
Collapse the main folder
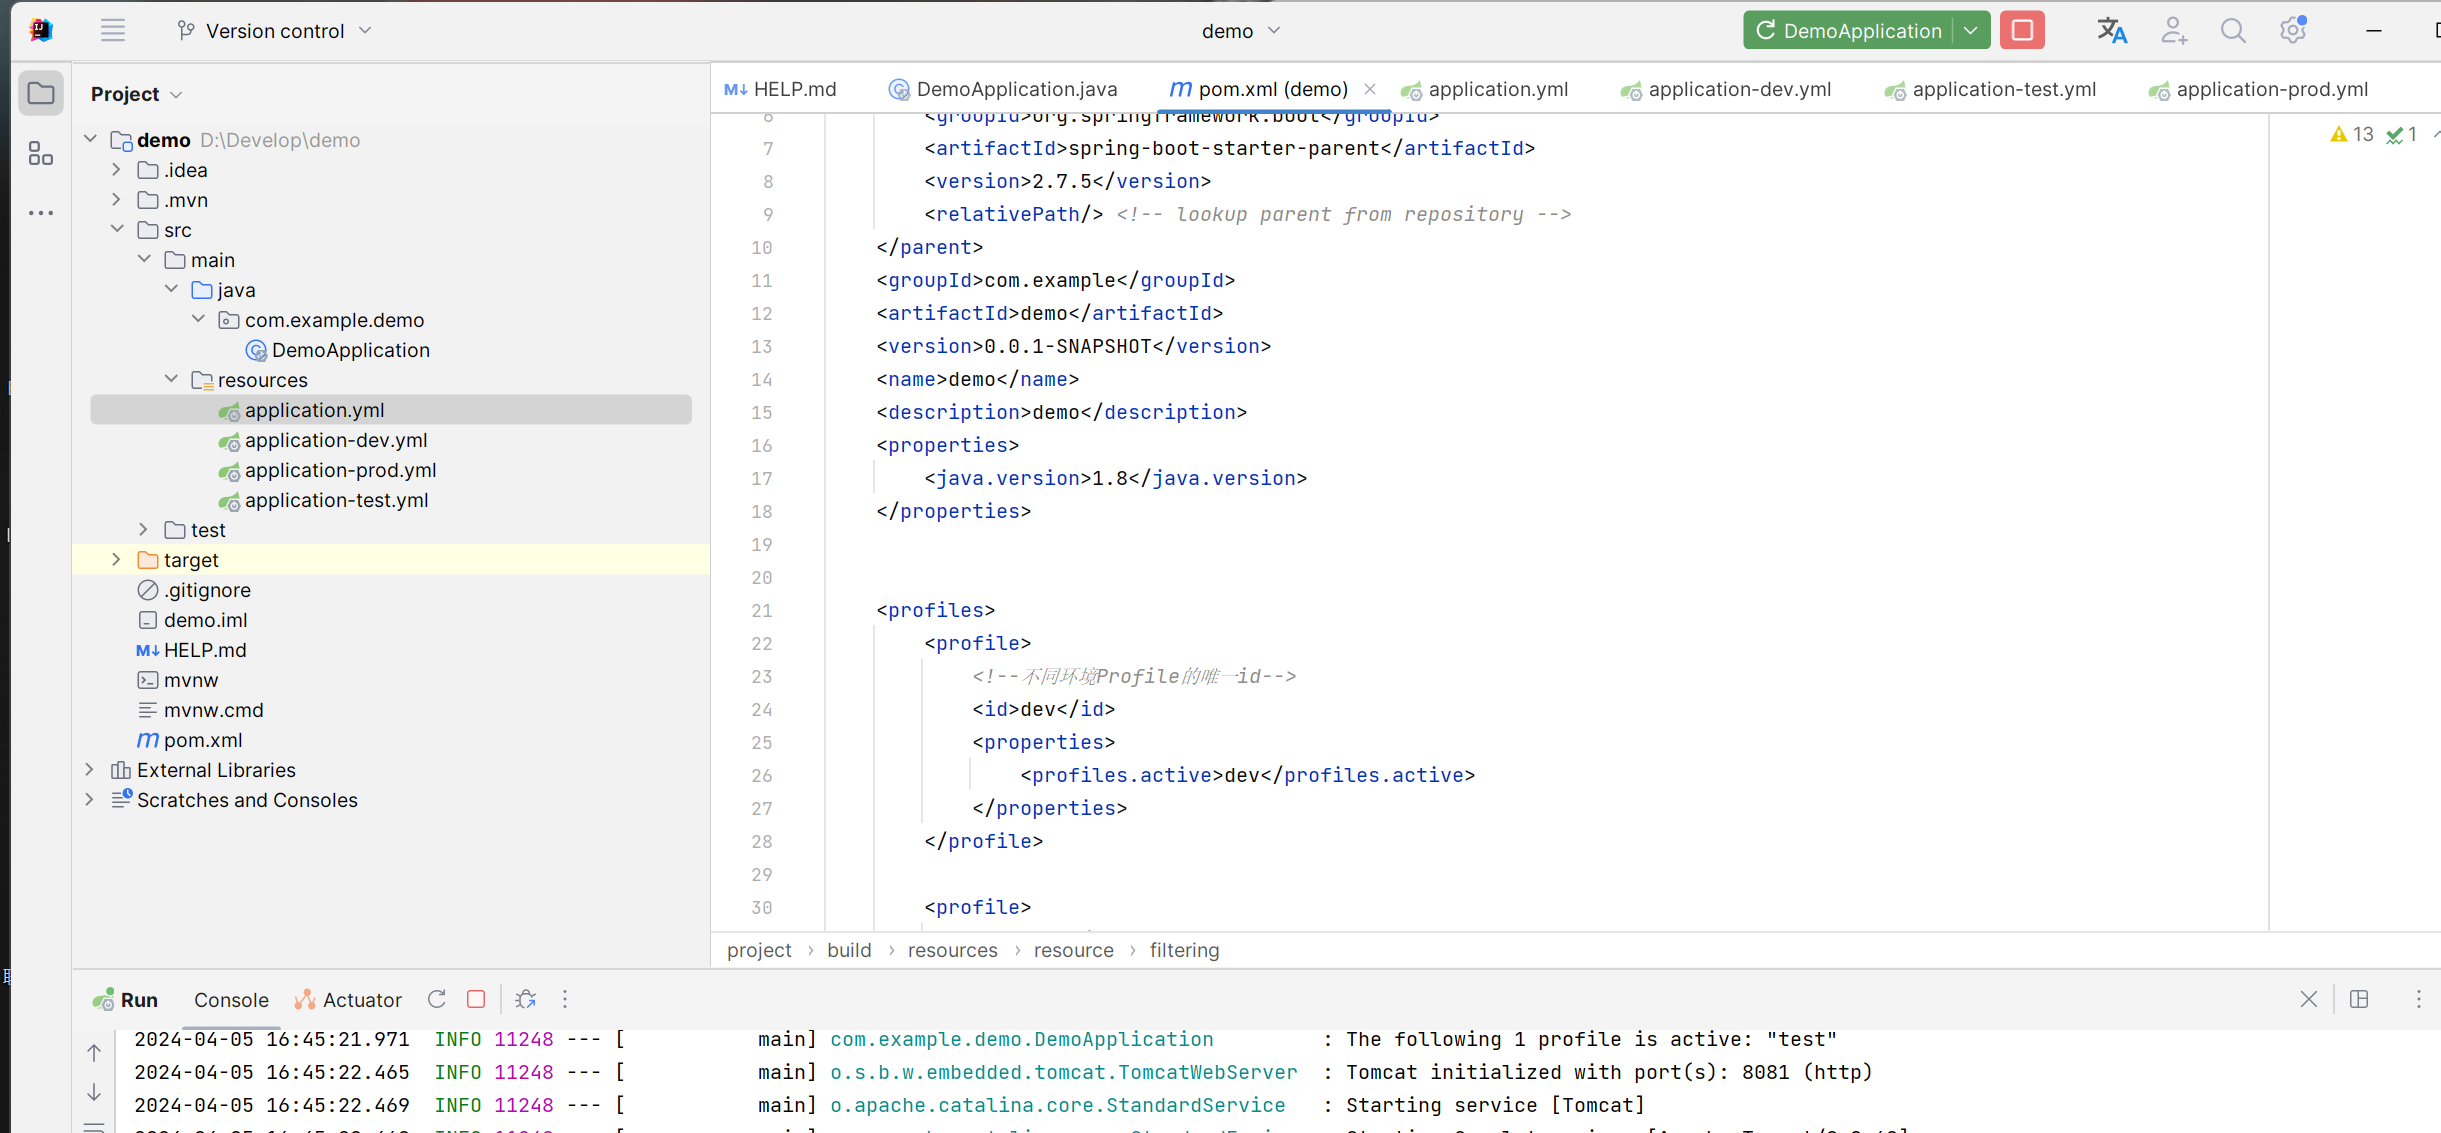tap(144, 259)
